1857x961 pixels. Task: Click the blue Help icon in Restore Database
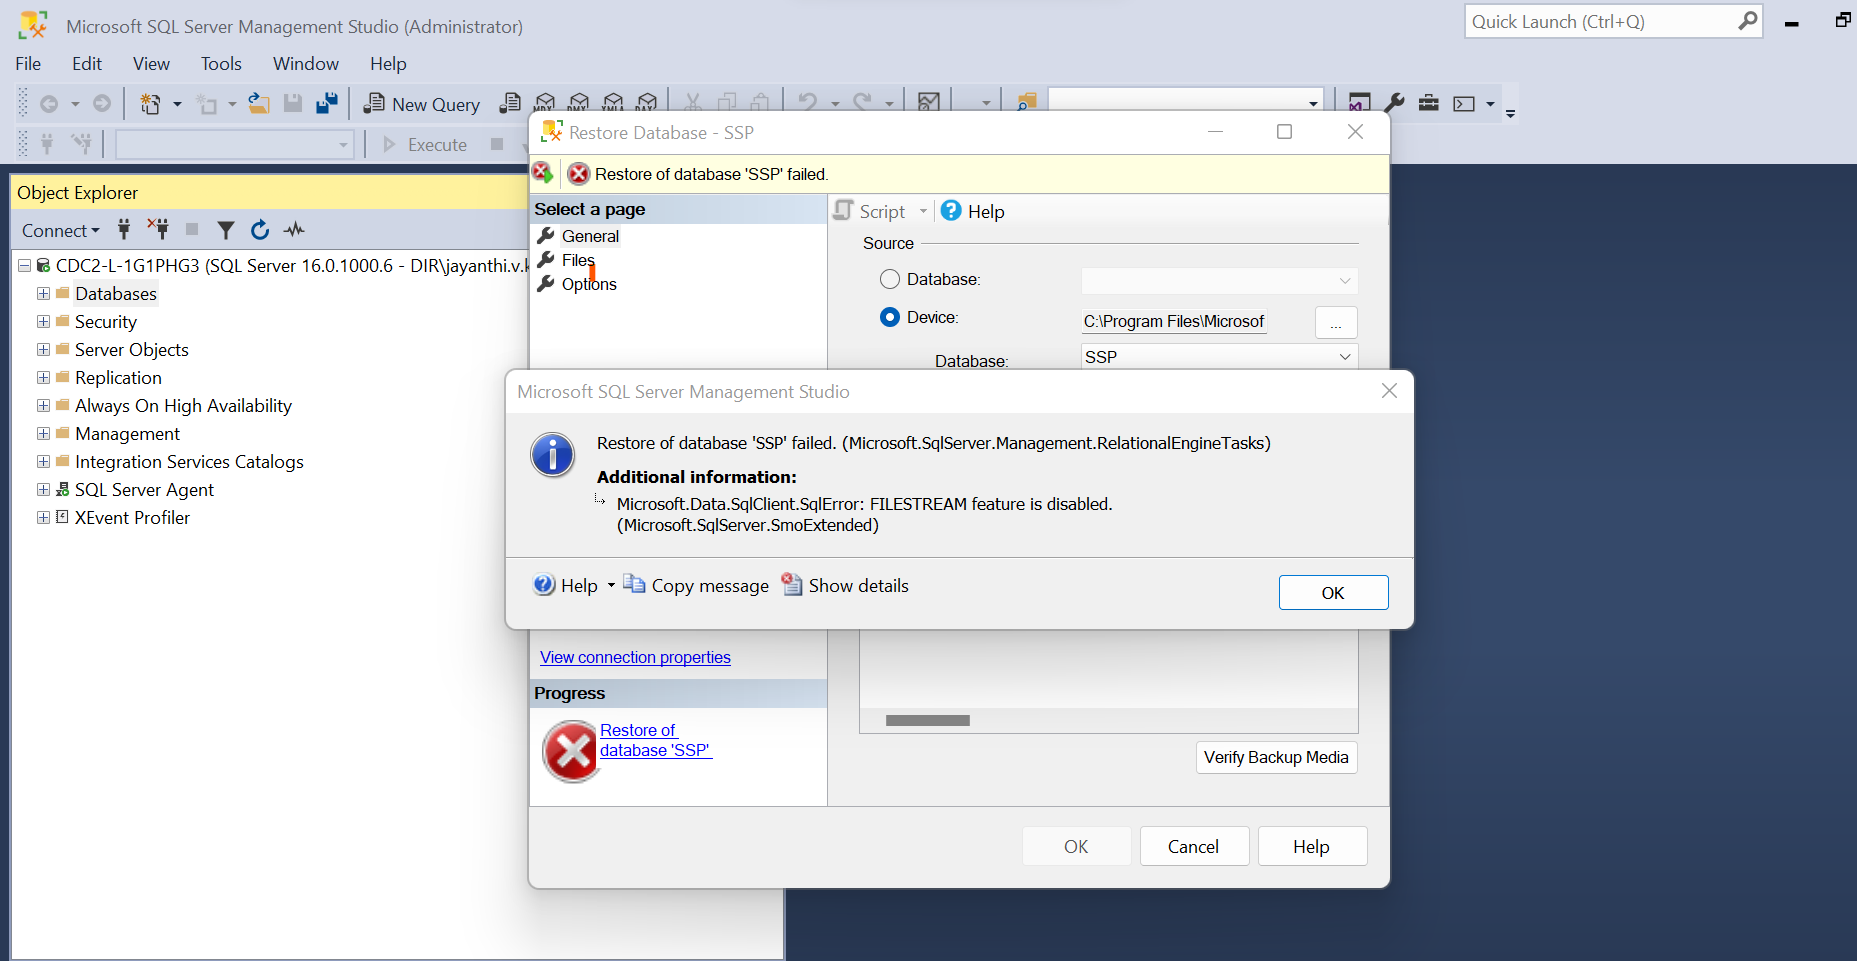pos(951,211)
